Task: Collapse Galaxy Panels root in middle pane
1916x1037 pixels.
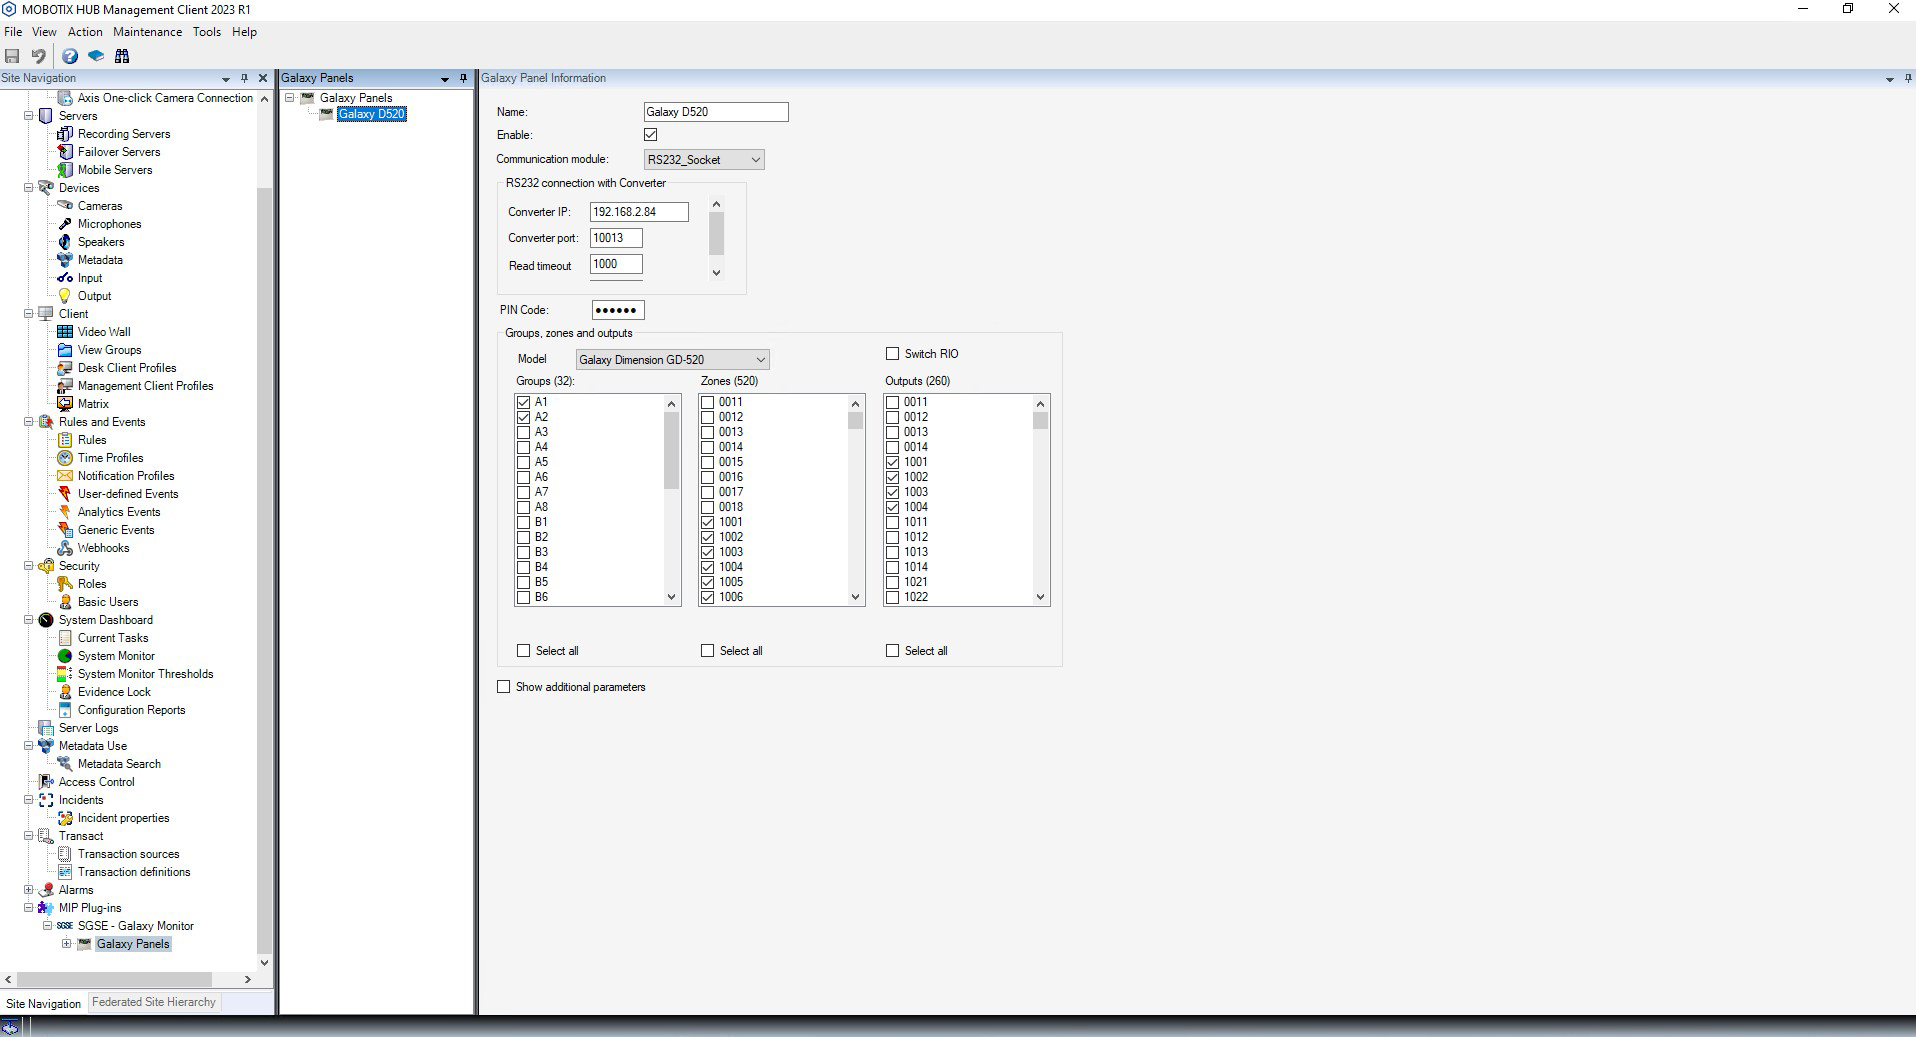Action: point(290,98)
